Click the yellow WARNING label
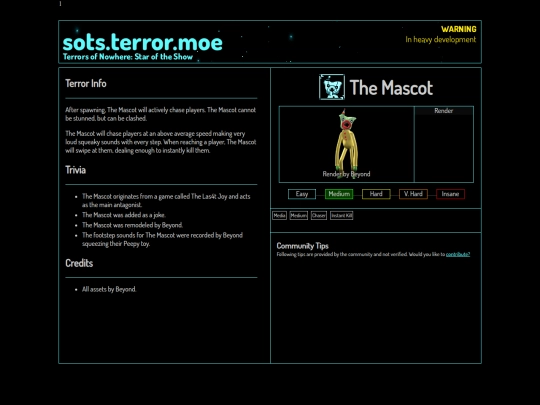This screenshot has height=405, width=540. coord(459,29)
